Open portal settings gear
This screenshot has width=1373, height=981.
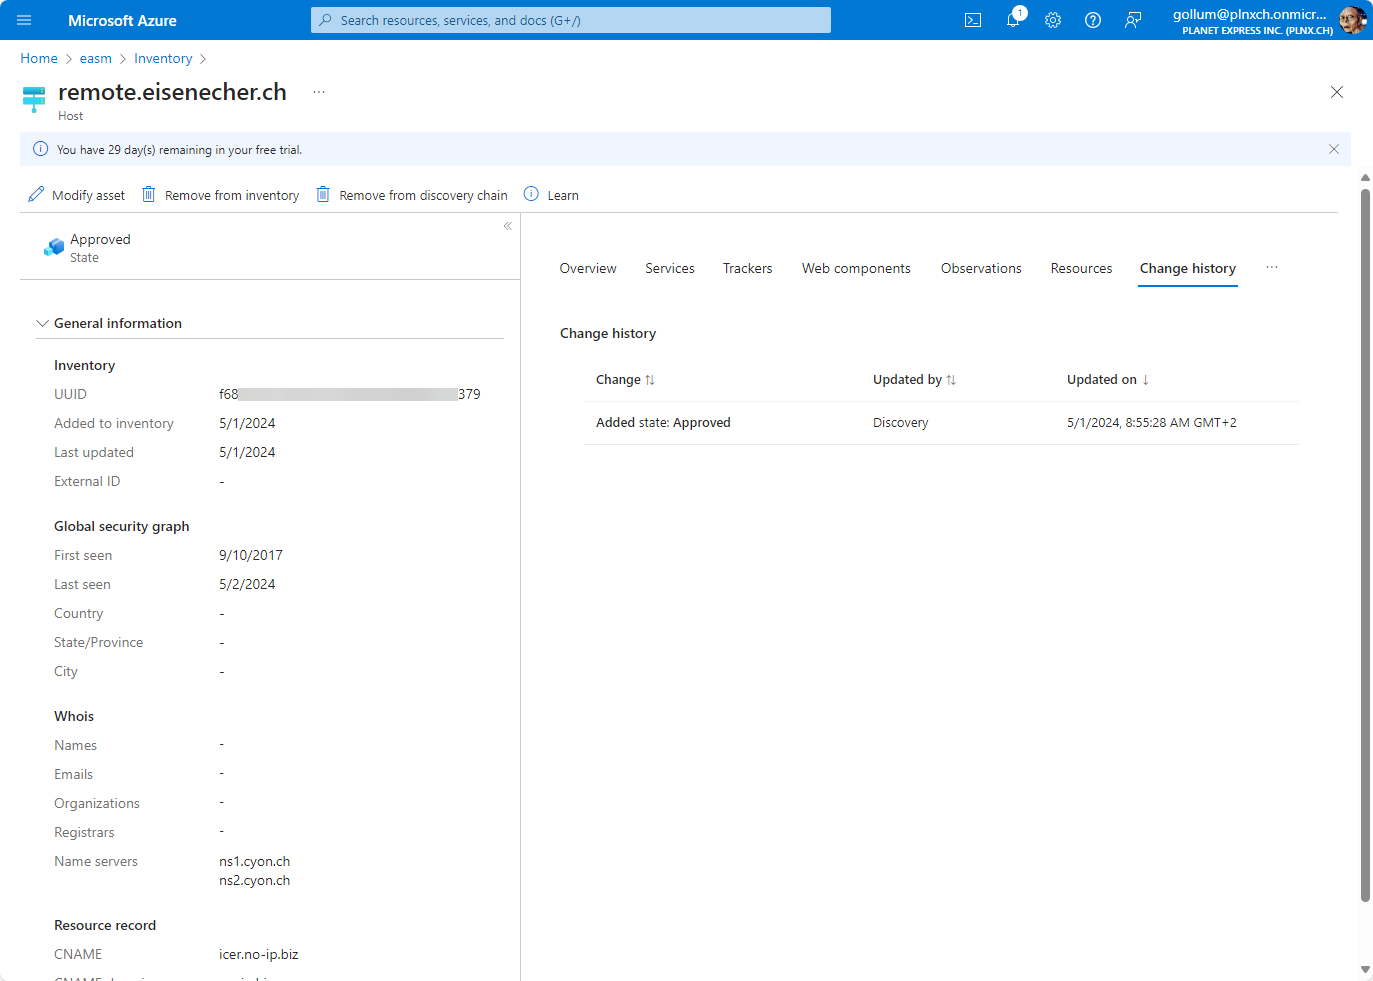pos(1053,20)
